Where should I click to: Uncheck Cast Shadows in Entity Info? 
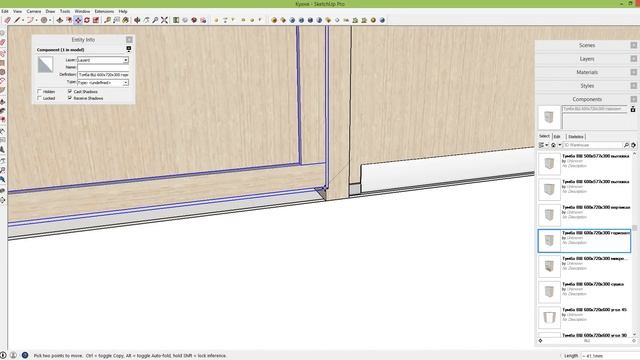pyautogui.click(x=70, y=91)
